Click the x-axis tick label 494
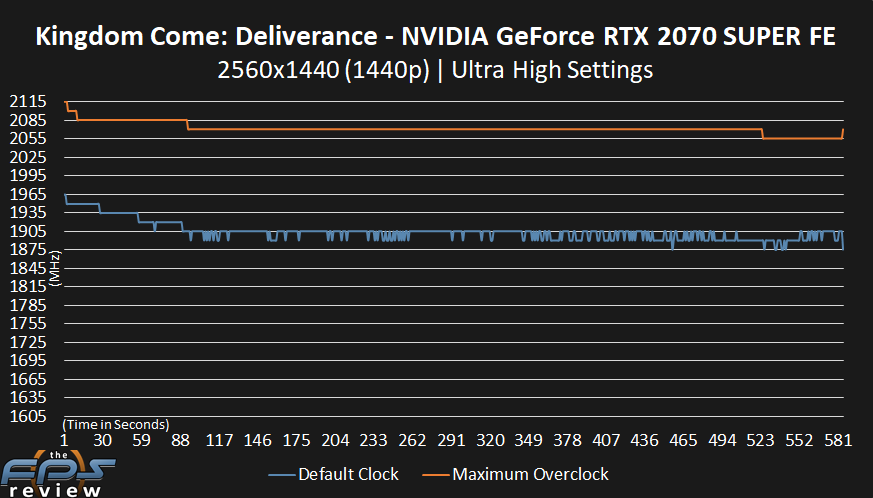The width and height of the screenshot is (873, 498). [x=722, y=441]
